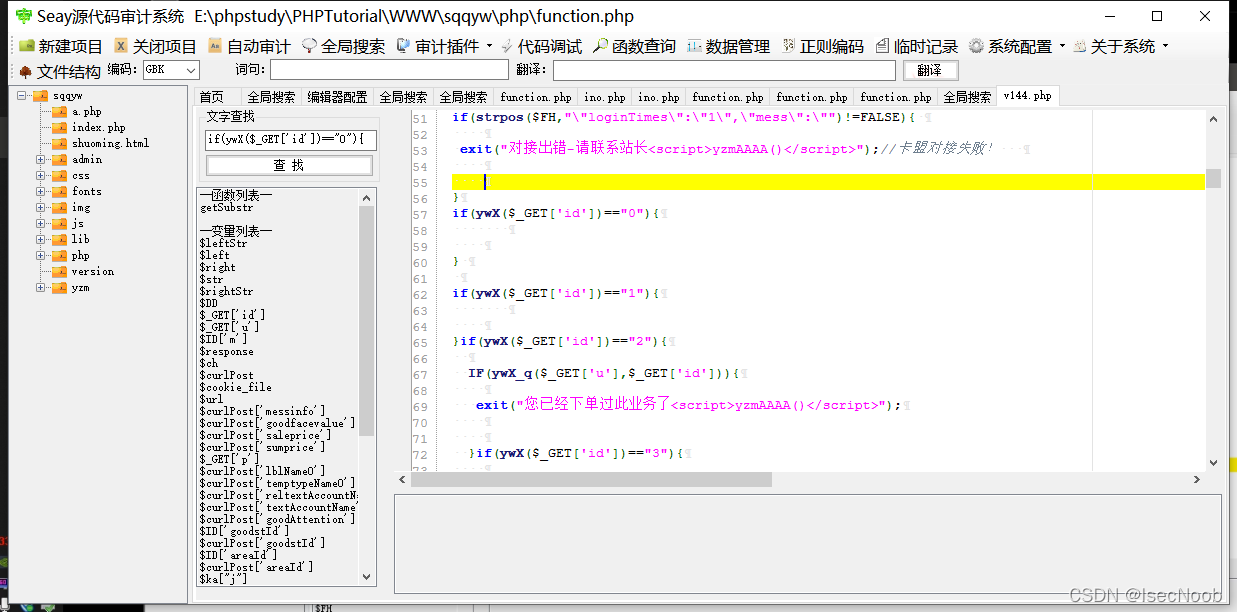The width and height of the screenshot is (1237, 612).
Task: Expand the img folder node
Action: (x=41, y=208)
